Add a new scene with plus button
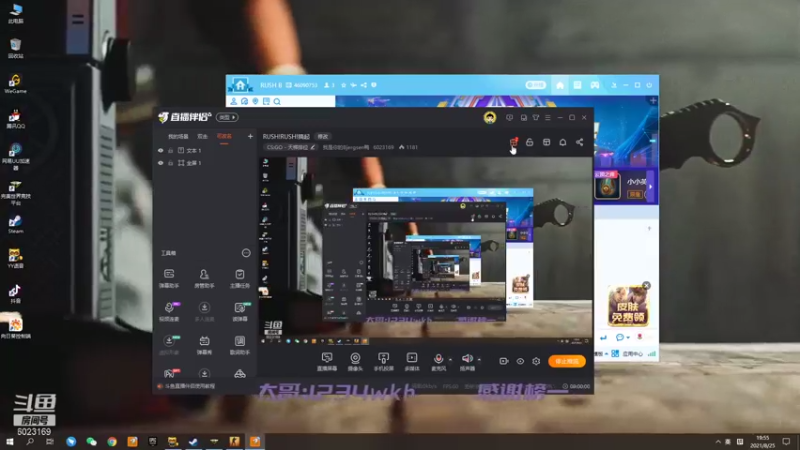 point(250,136)
